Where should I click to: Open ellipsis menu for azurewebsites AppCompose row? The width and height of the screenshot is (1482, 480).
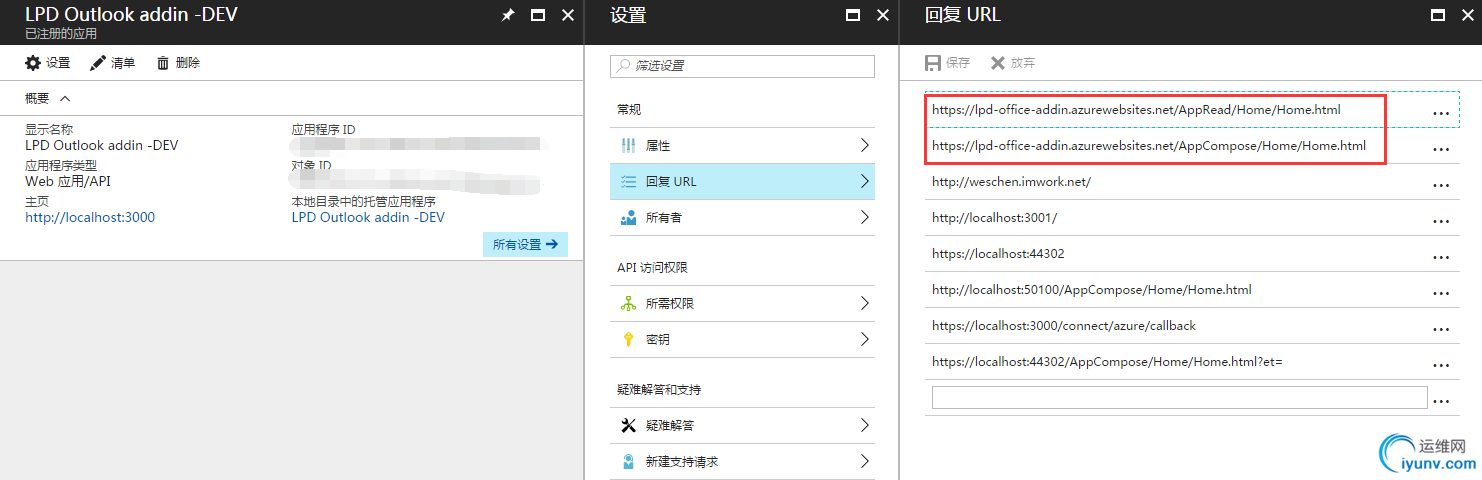(1441, 149)
